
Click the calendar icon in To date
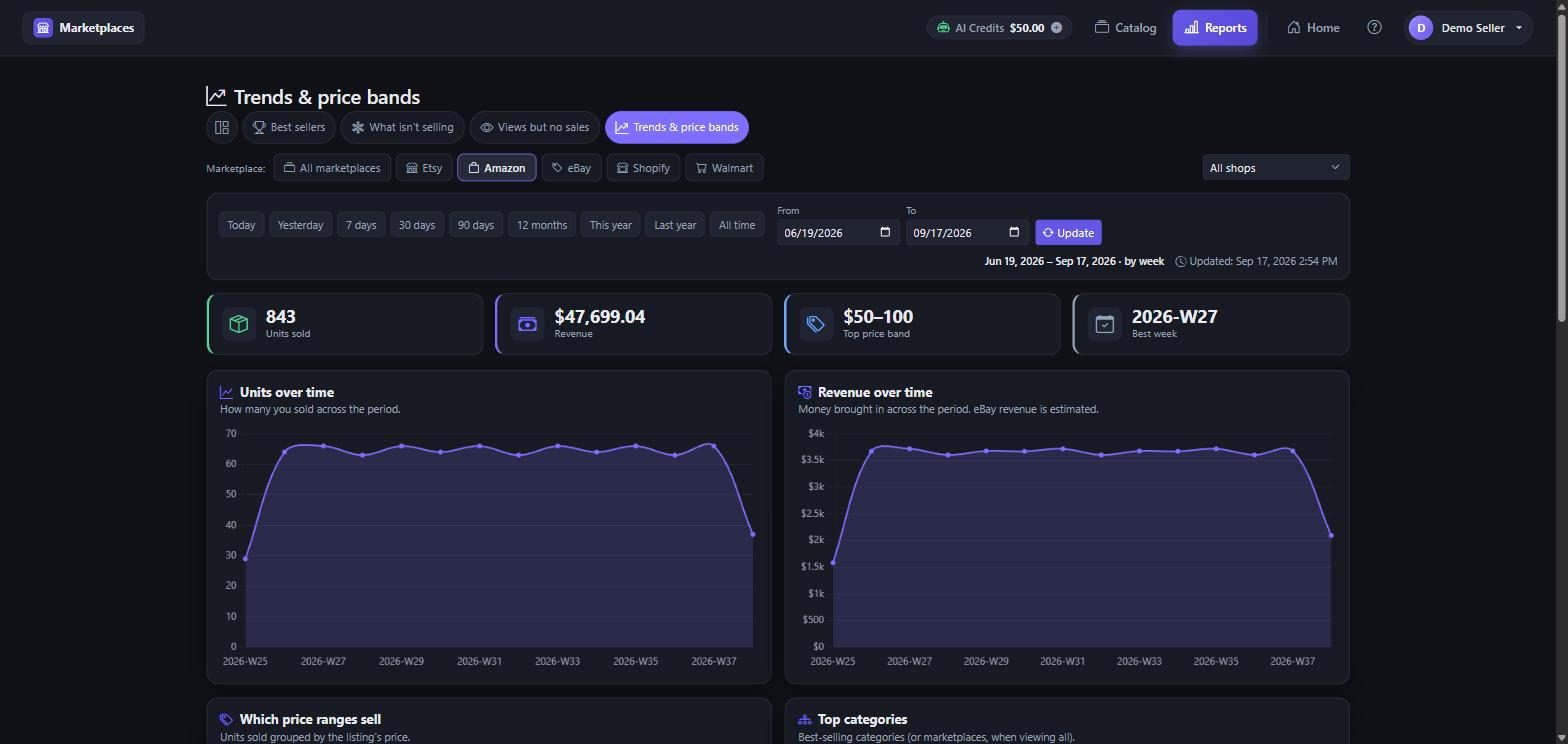coord(1014,232)
